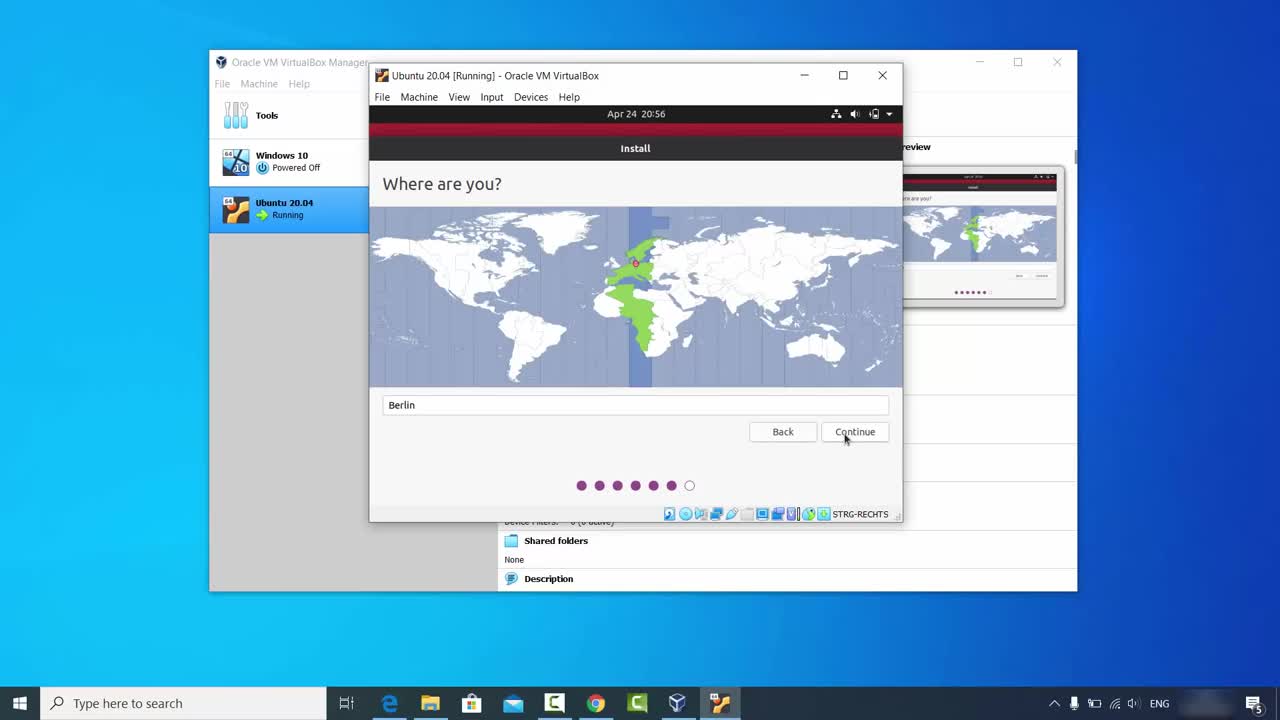Click the Shared folders section header
The image size is (1280, 720).
556,541
